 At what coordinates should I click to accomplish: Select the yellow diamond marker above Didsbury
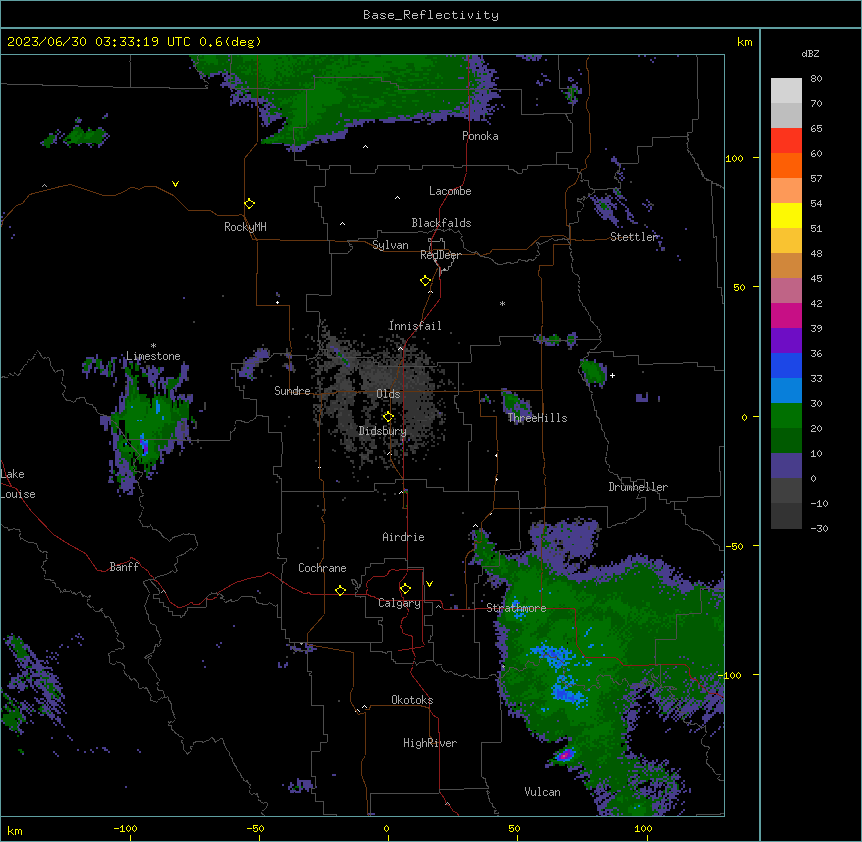click(389, 416)
